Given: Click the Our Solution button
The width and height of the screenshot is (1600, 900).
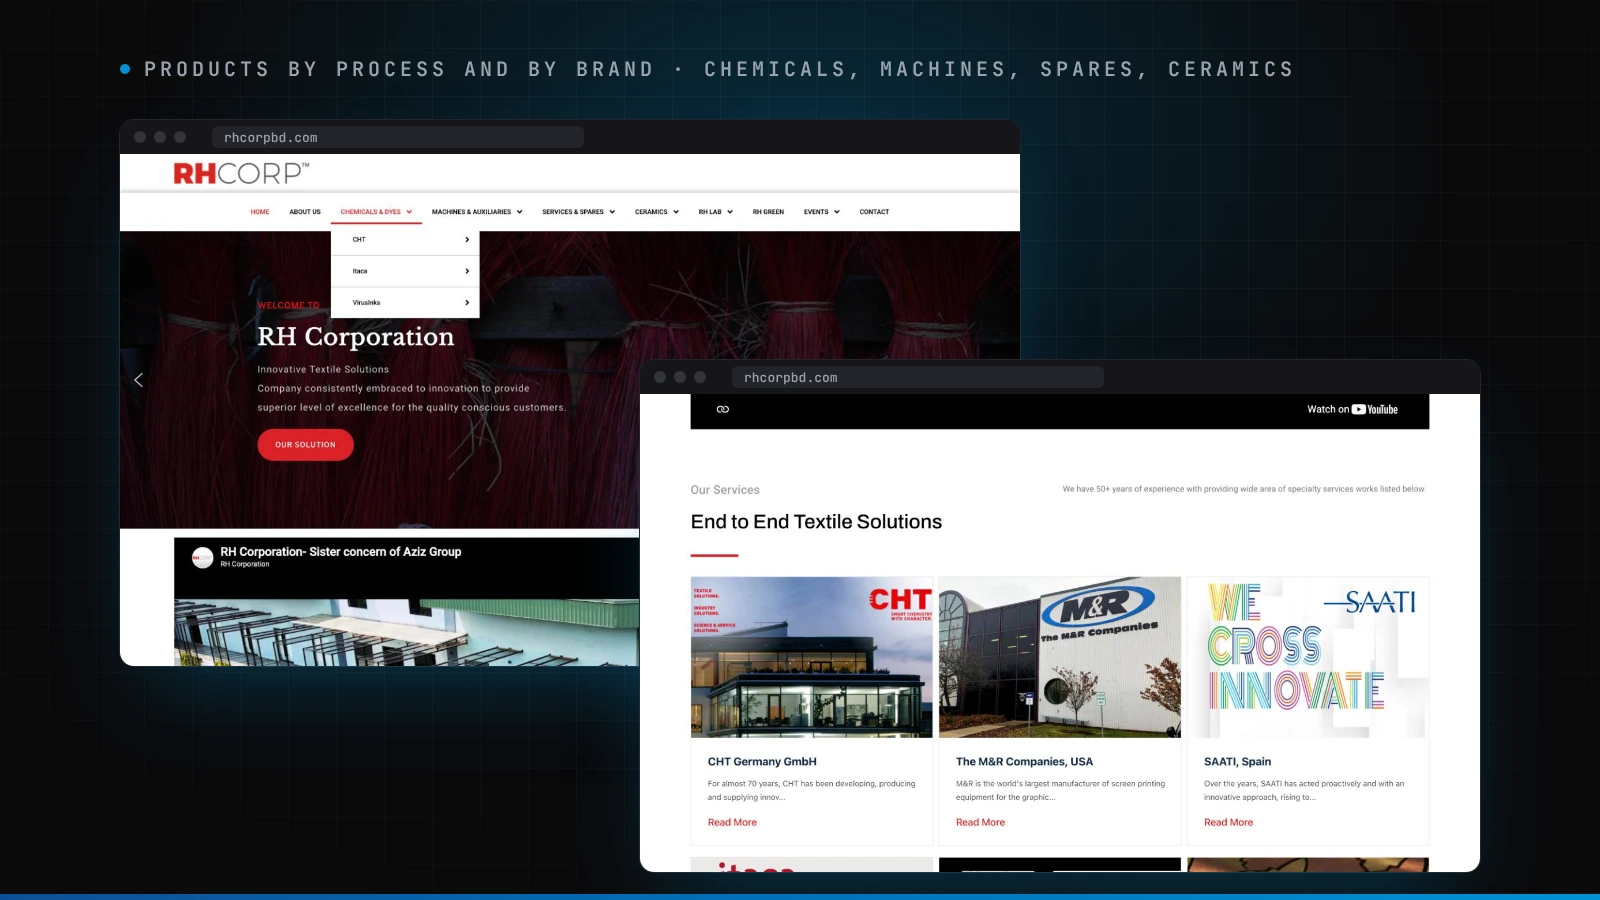Looking at the screenshot, I should (x=305, y=445).
